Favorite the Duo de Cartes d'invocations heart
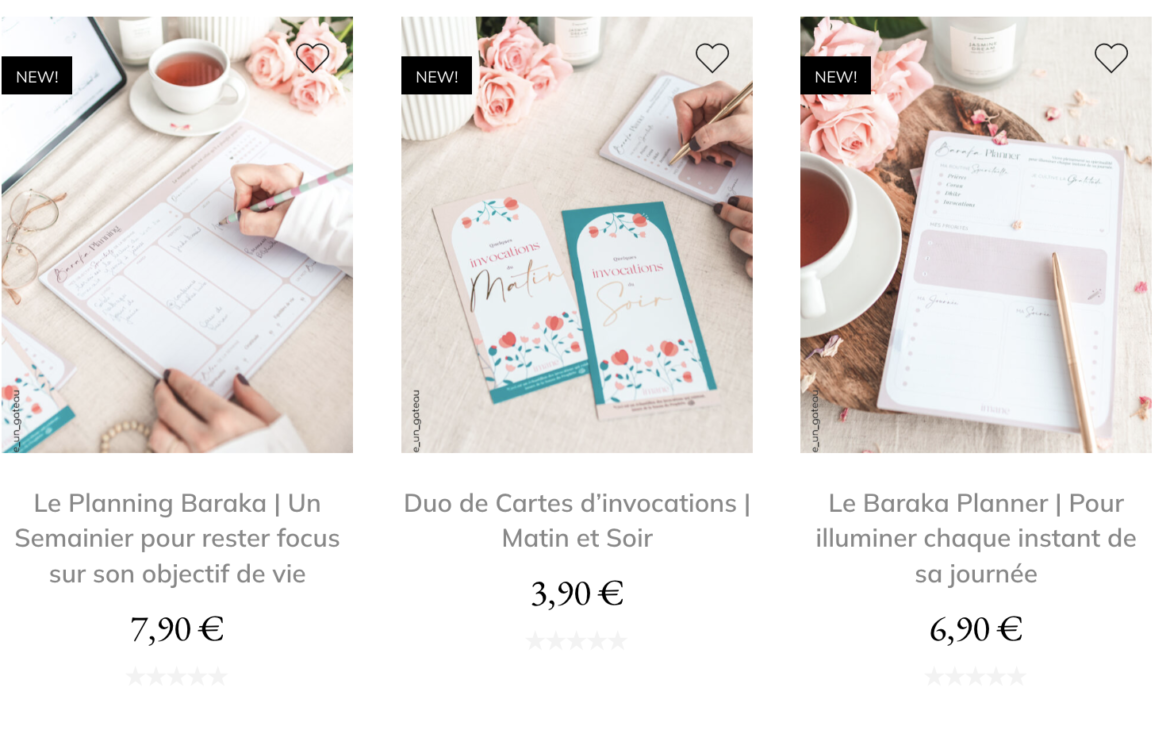 pyautogui.click(x=712, y=57)
